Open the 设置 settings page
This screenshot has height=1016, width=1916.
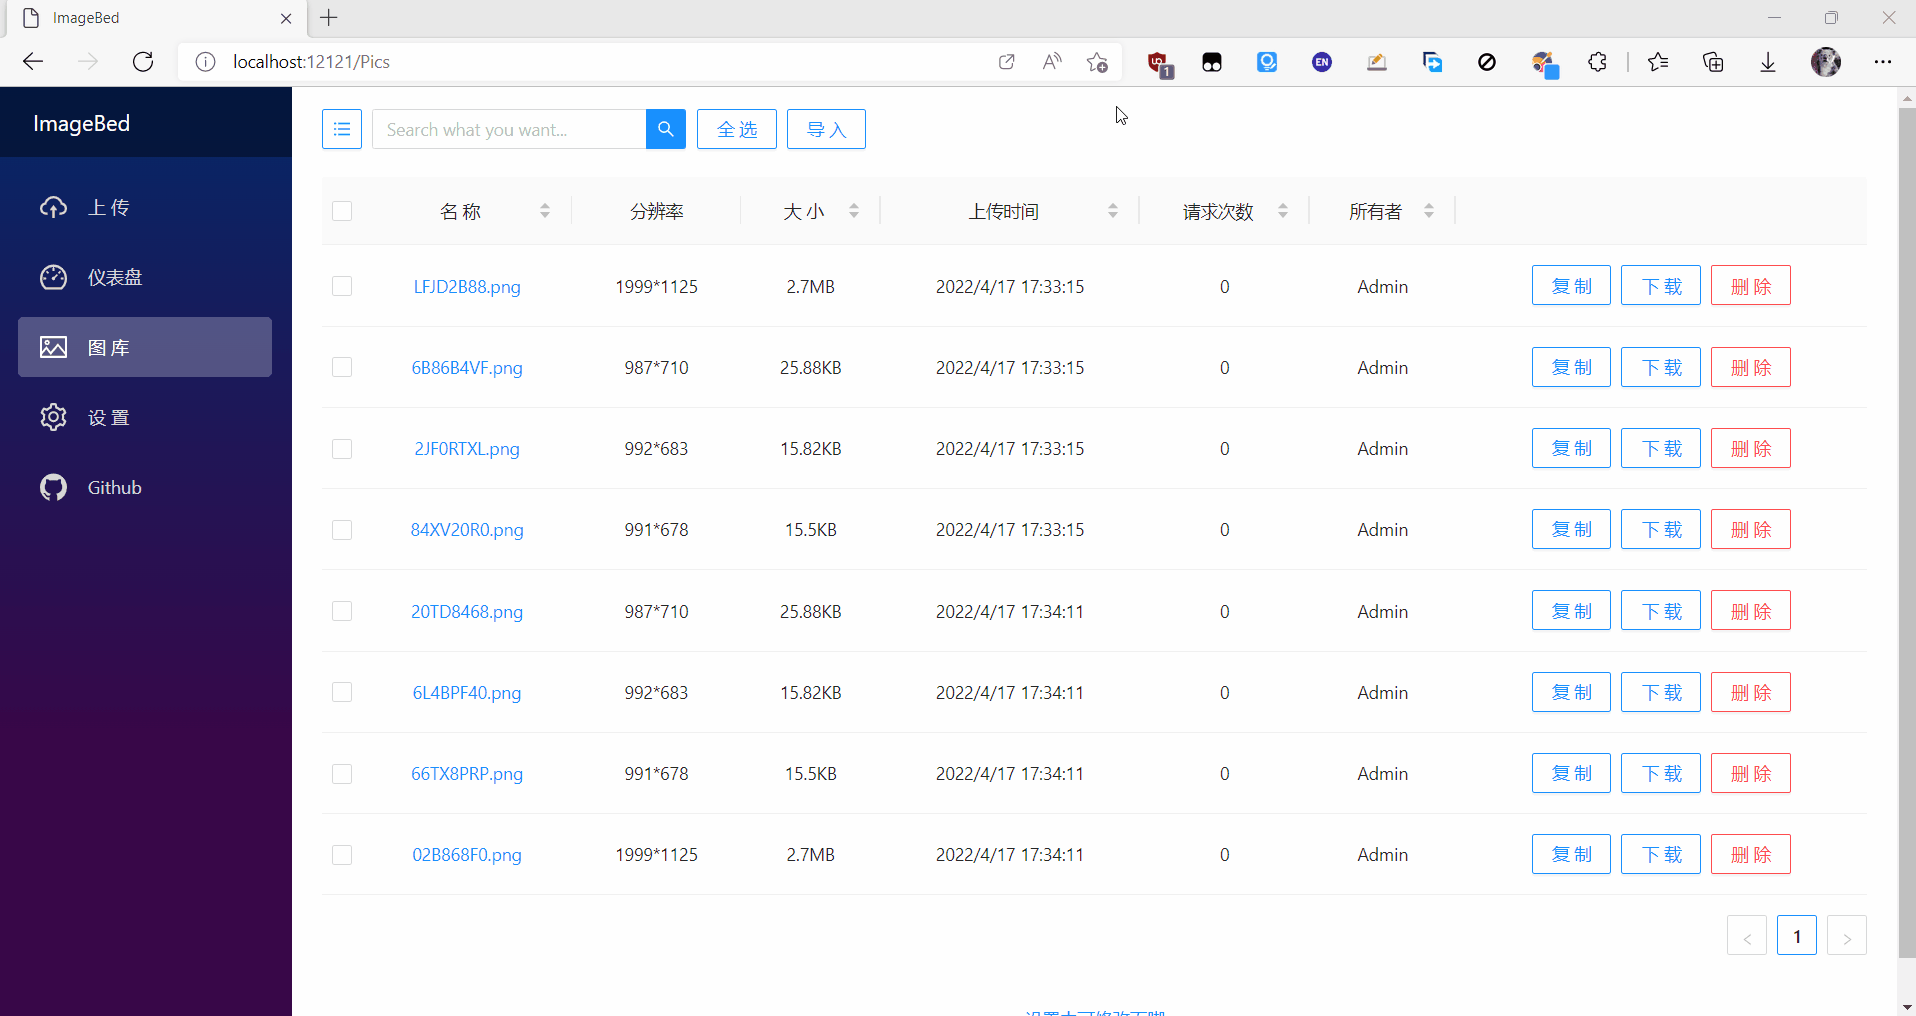click(108, 417)
